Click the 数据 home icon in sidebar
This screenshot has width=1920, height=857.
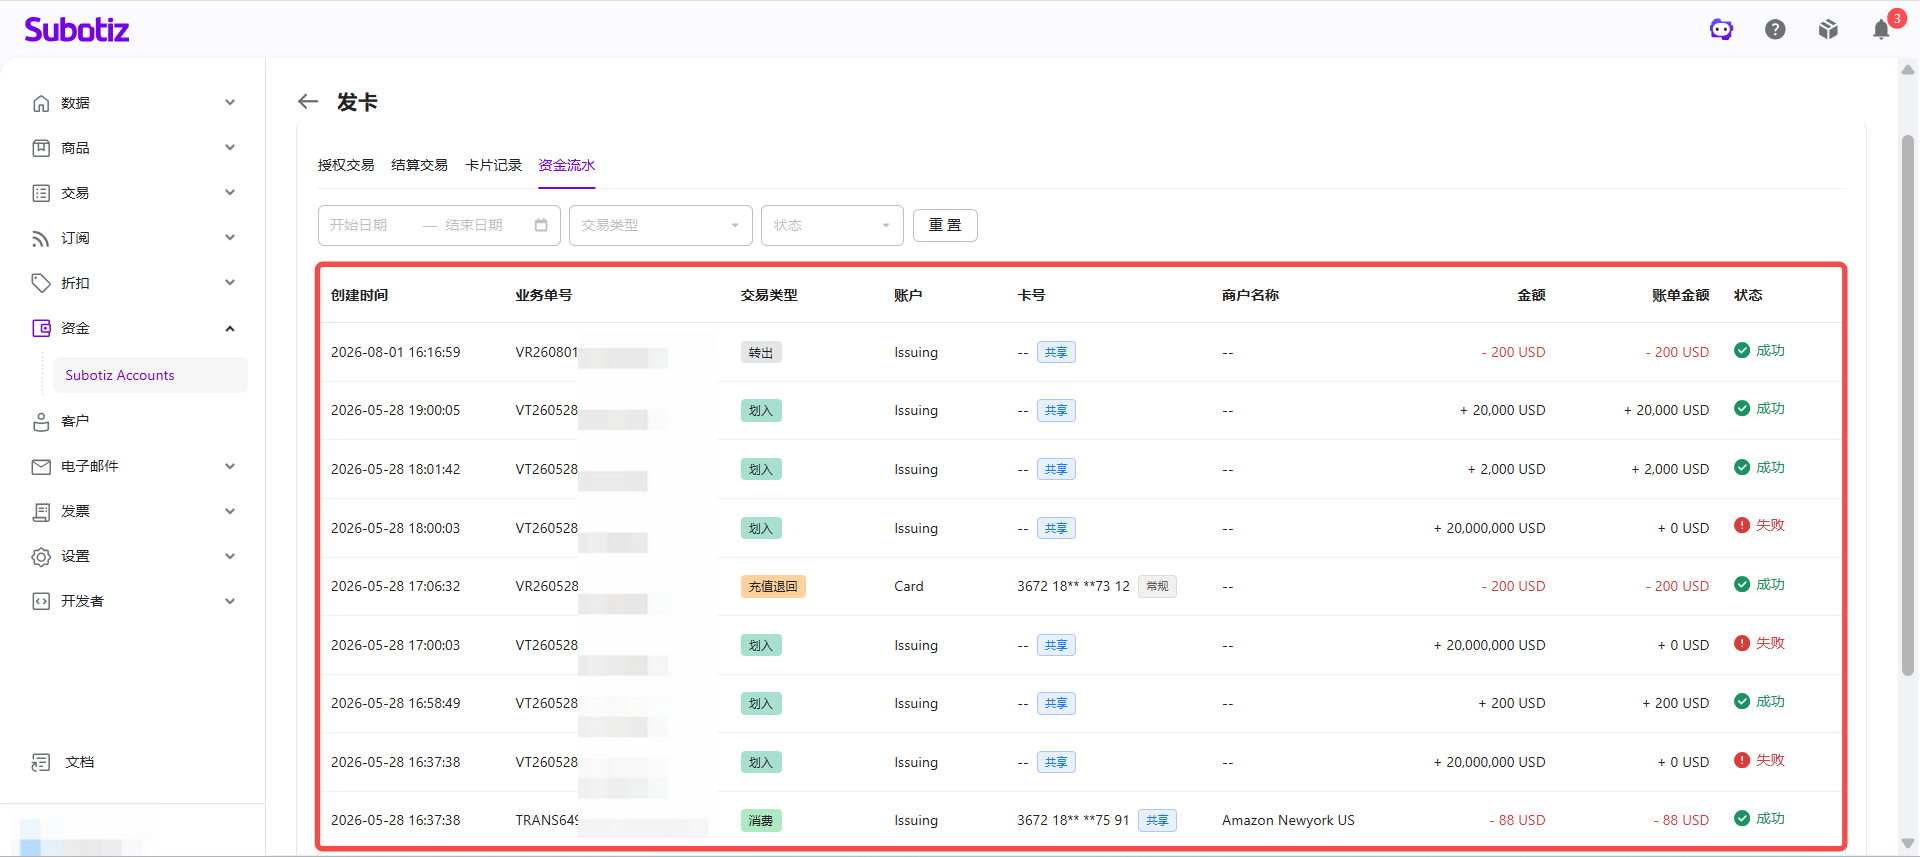pos(41,103)
